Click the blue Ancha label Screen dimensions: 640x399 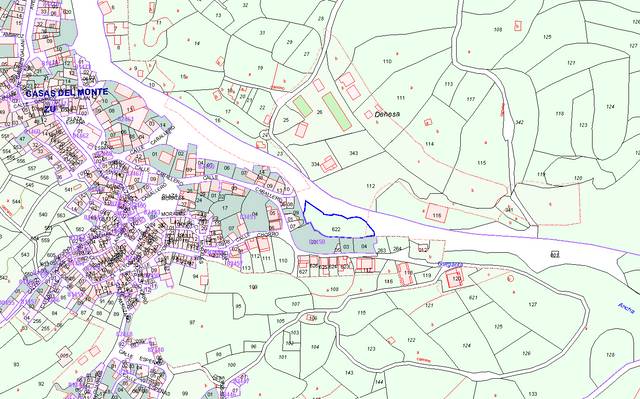click(627, 308)
